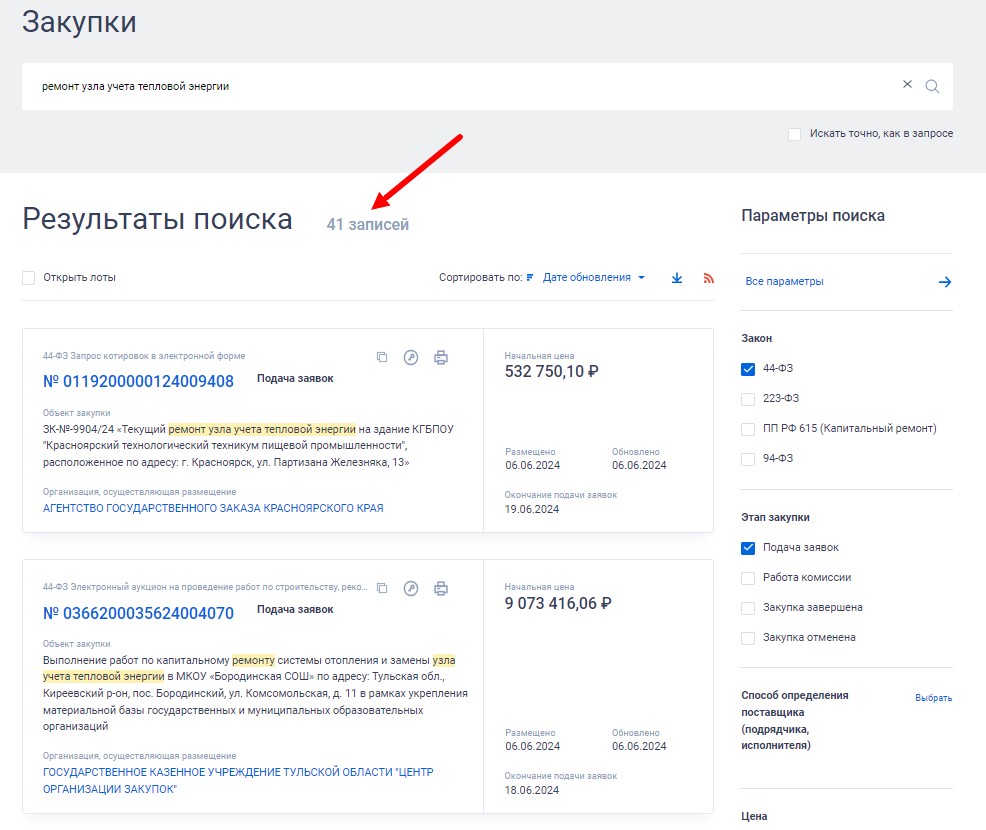Click the Закупки page heading
The width and height of the screenshot is (986, 830).
tap(79, 22)
